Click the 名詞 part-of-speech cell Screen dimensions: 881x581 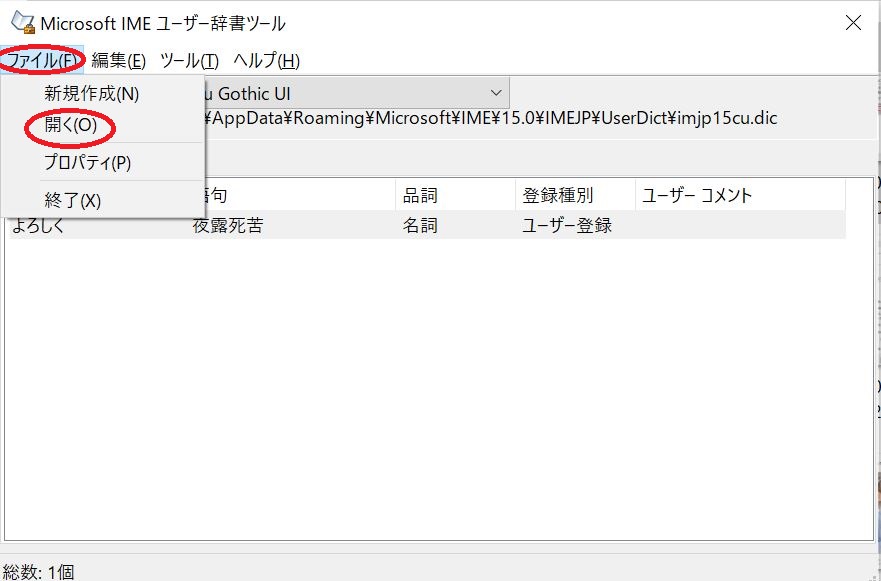pyautogui.click(x=420, y=225)
